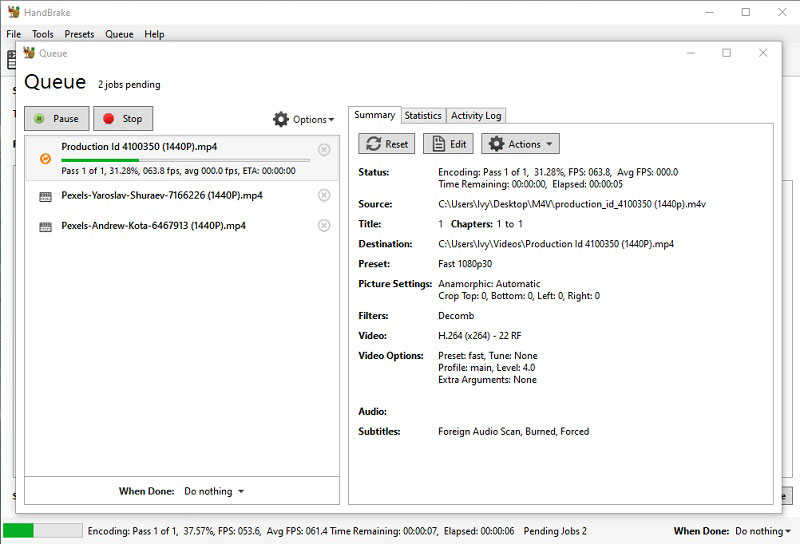The image size is (800, 544).
Task: Click the waiting icon beside Pexels-Andrew-Kota
Action: pos(45,227)
